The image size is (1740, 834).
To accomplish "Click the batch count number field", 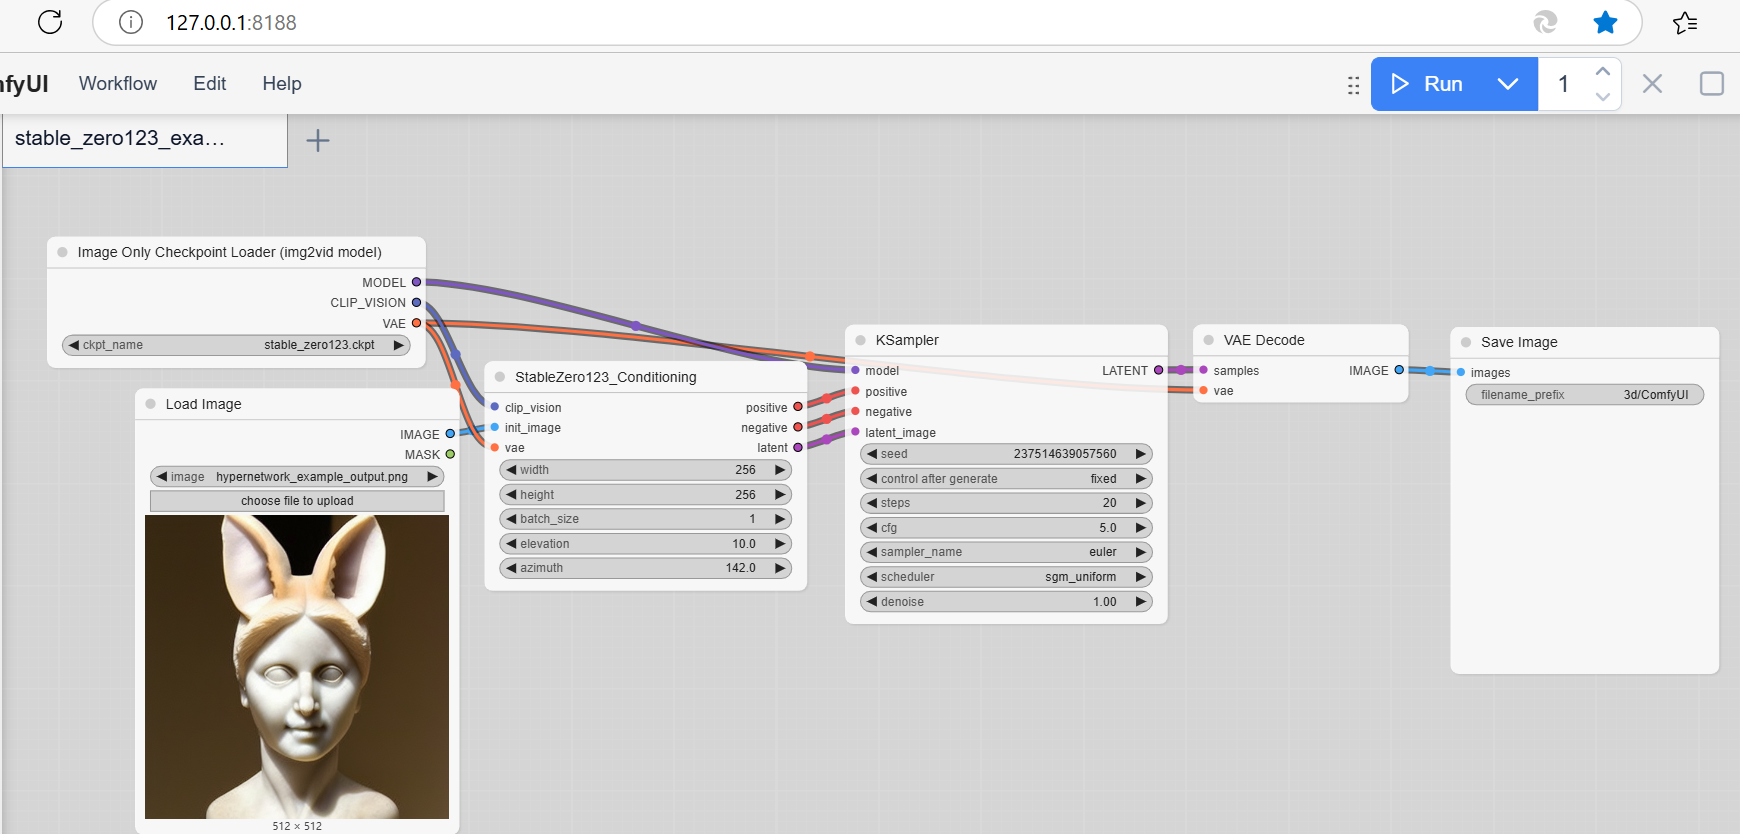I will point(1564,84).
